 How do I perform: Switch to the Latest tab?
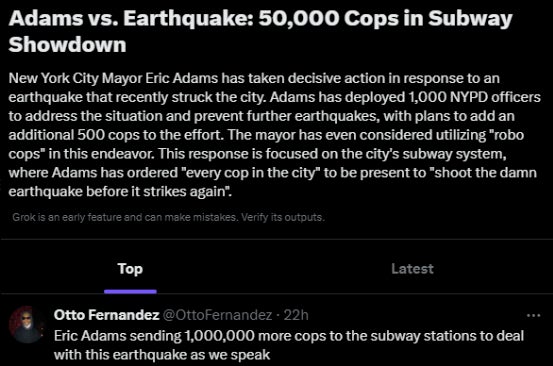pyautogui.click(x=412, y=269)
